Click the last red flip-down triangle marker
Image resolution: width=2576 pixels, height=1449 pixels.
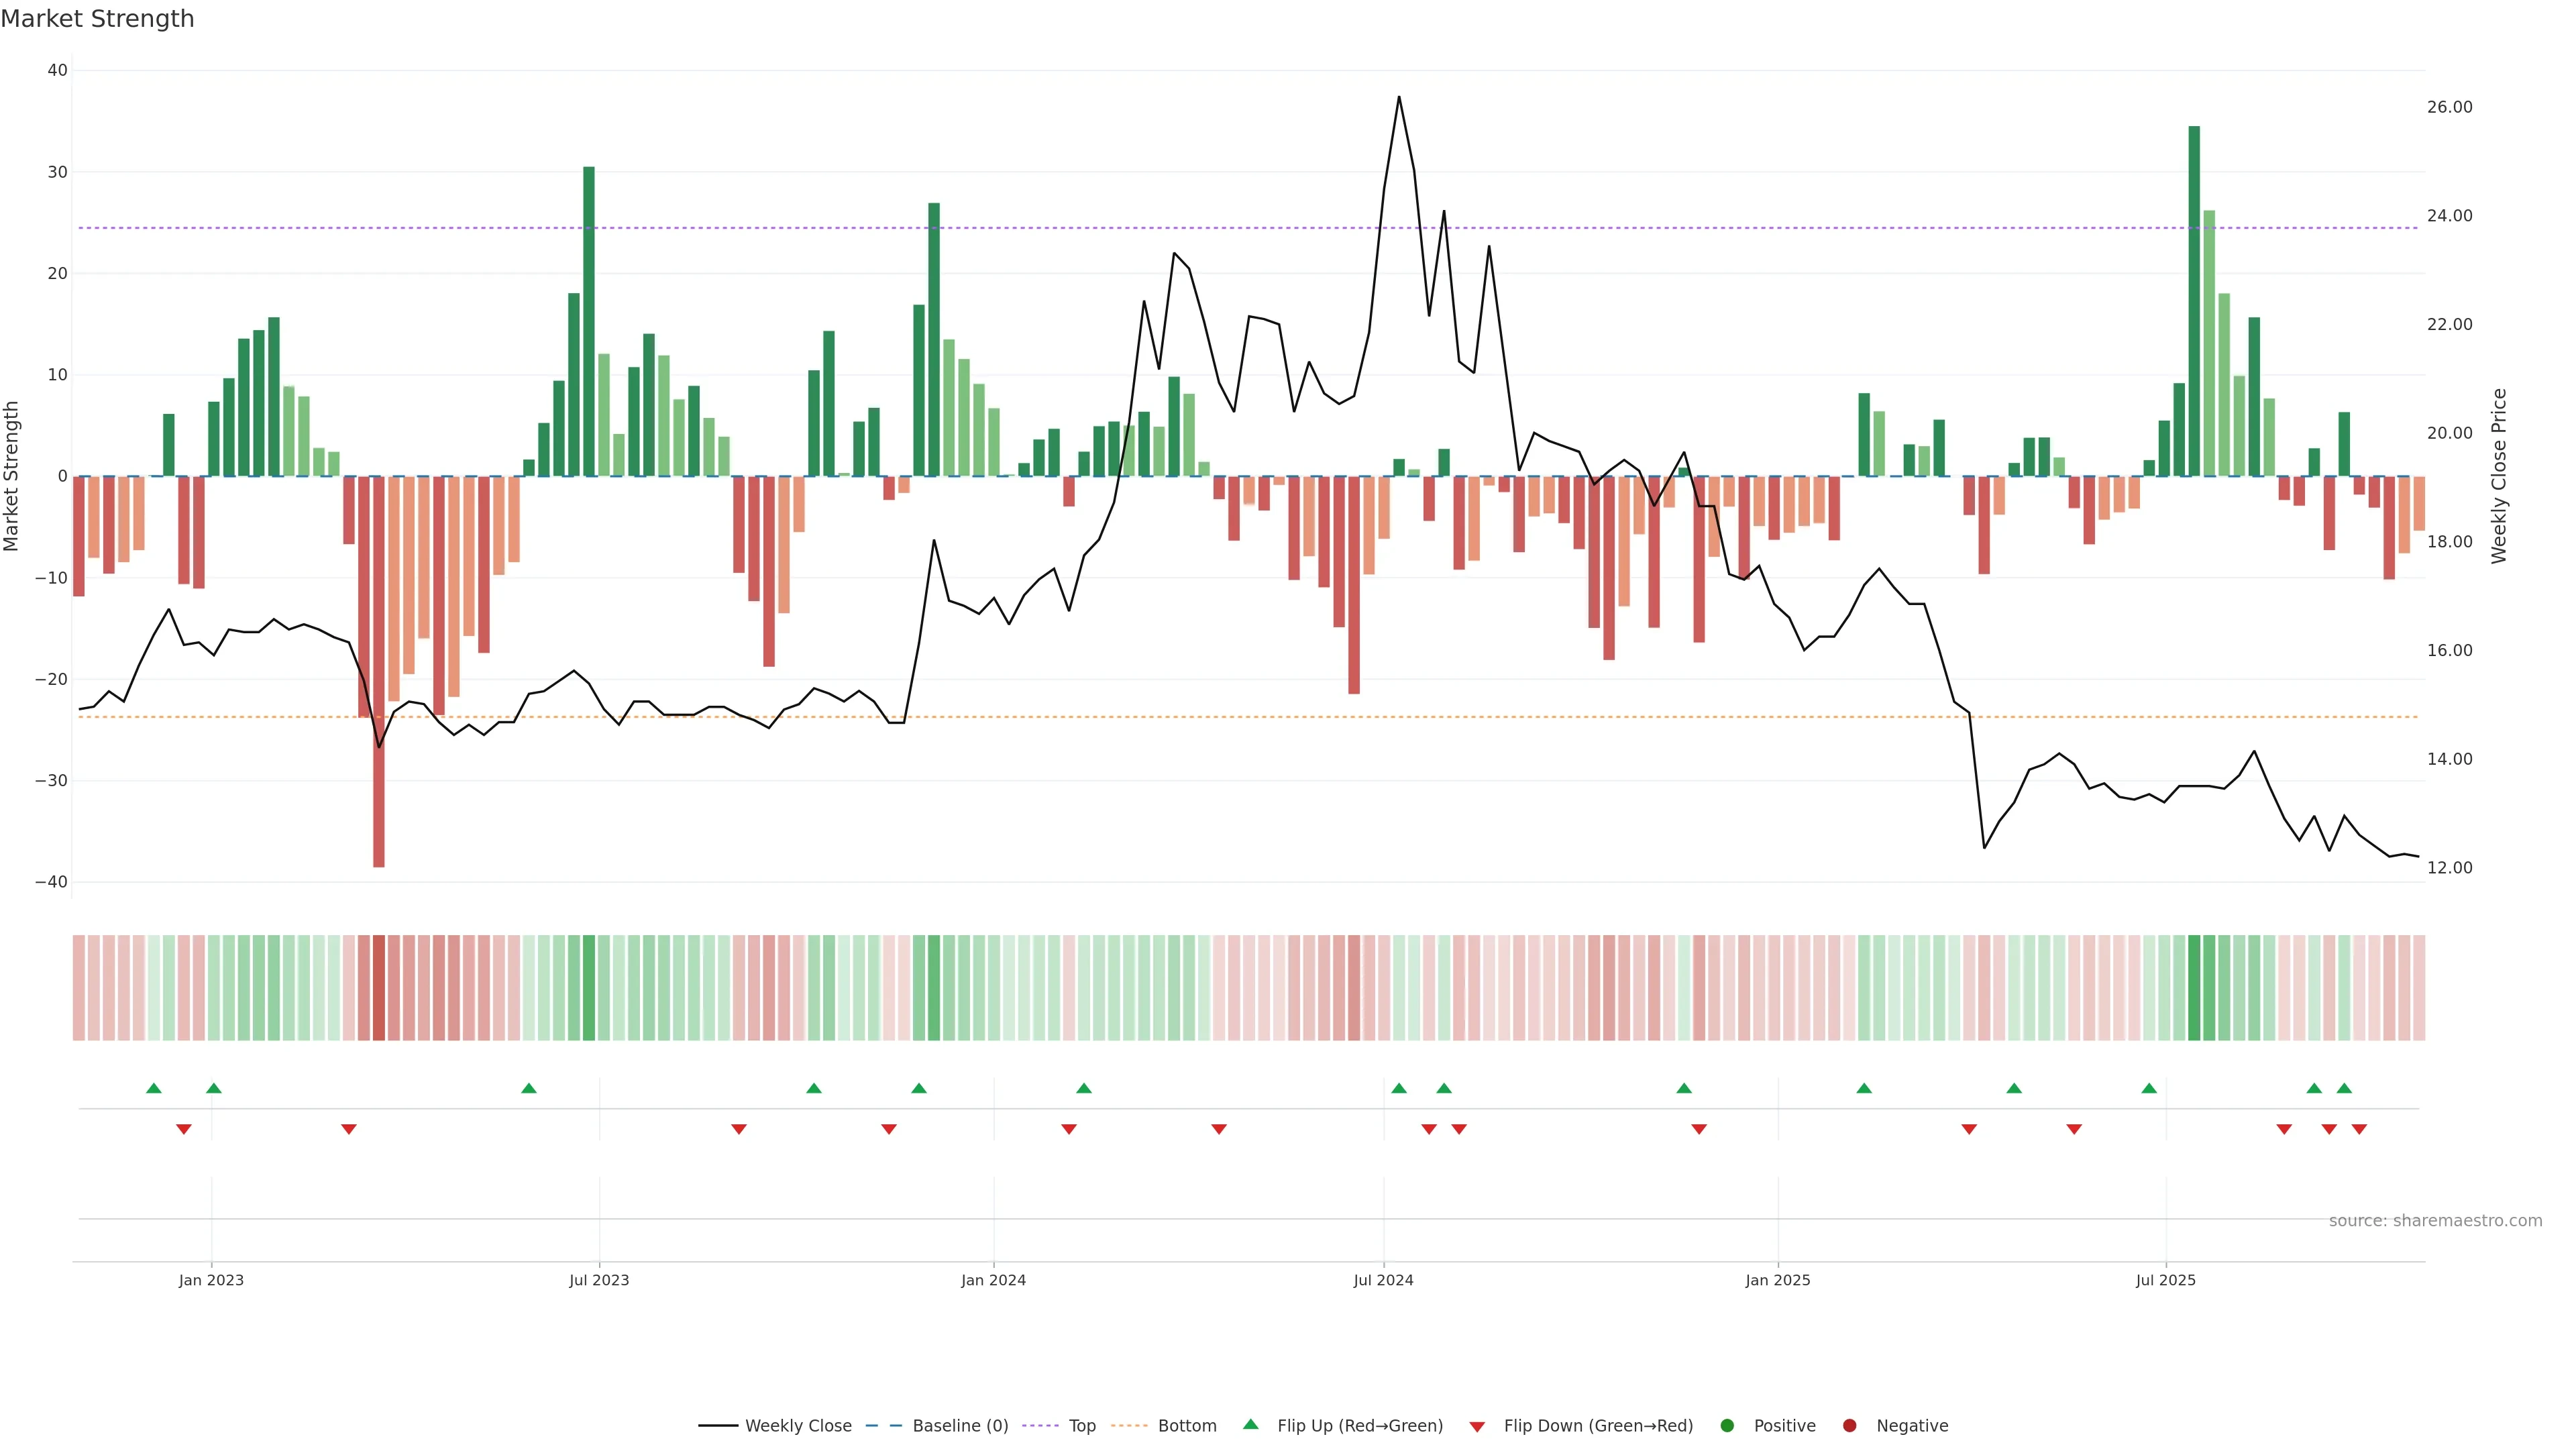2359,1129
